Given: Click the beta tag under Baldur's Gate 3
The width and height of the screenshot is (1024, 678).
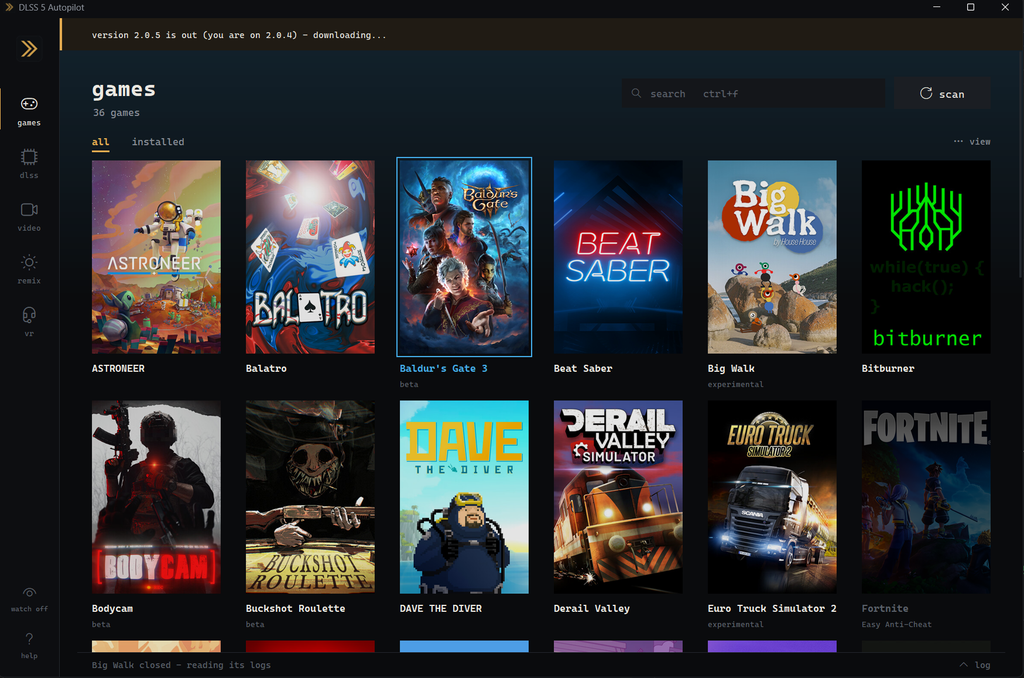Looking at the screenshot, I should tap(409, 384).
